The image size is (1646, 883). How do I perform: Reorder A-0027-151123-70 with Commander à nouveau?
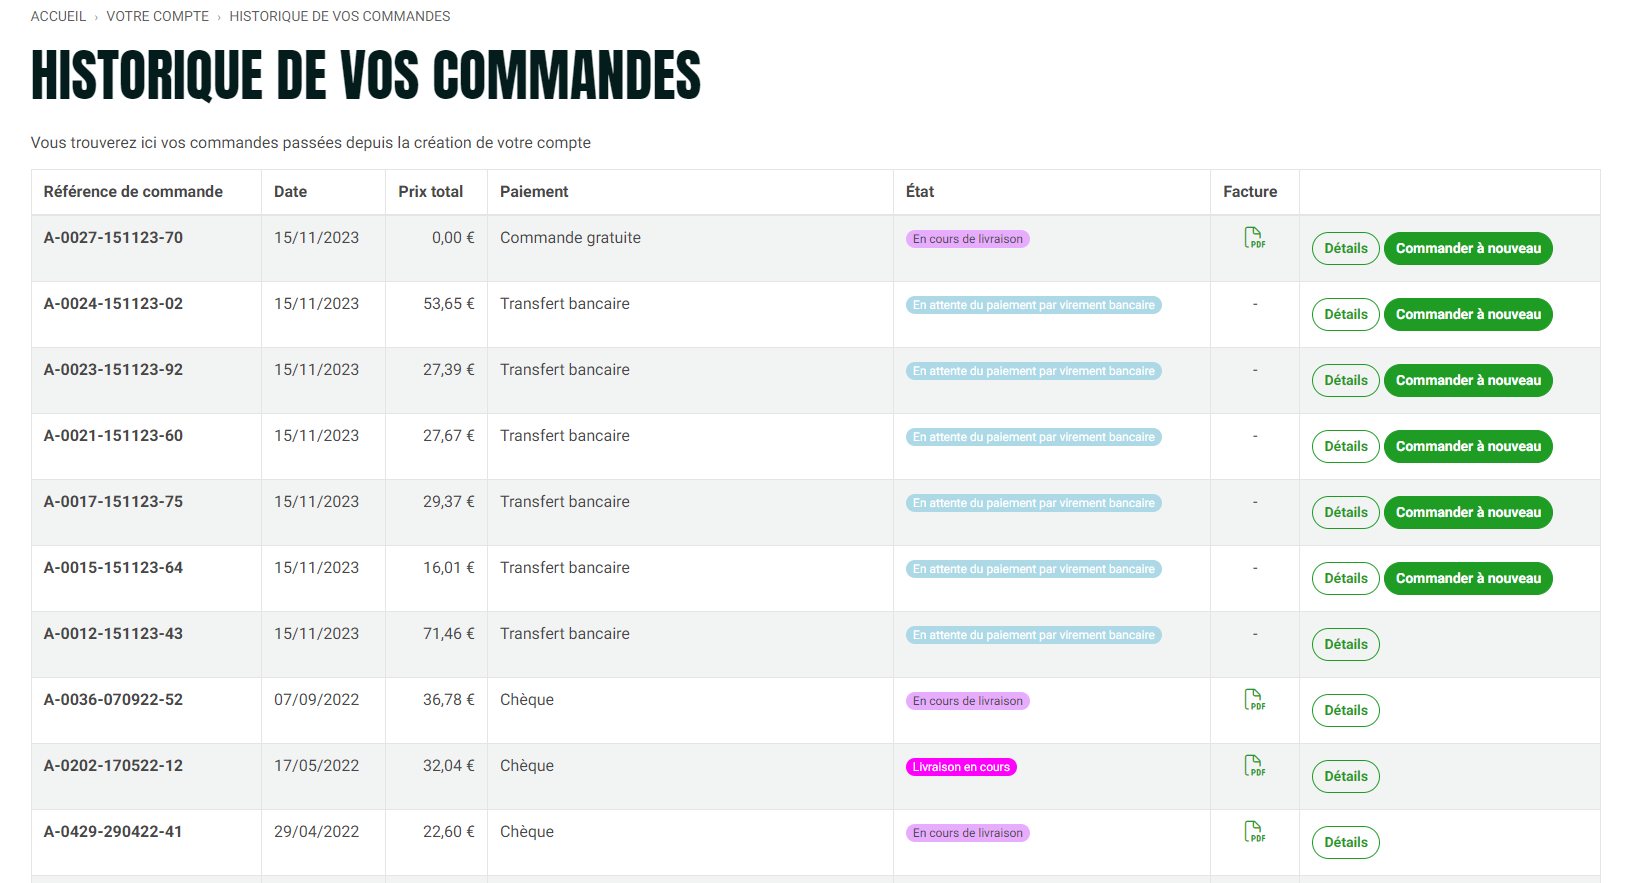pos(1468,249)
